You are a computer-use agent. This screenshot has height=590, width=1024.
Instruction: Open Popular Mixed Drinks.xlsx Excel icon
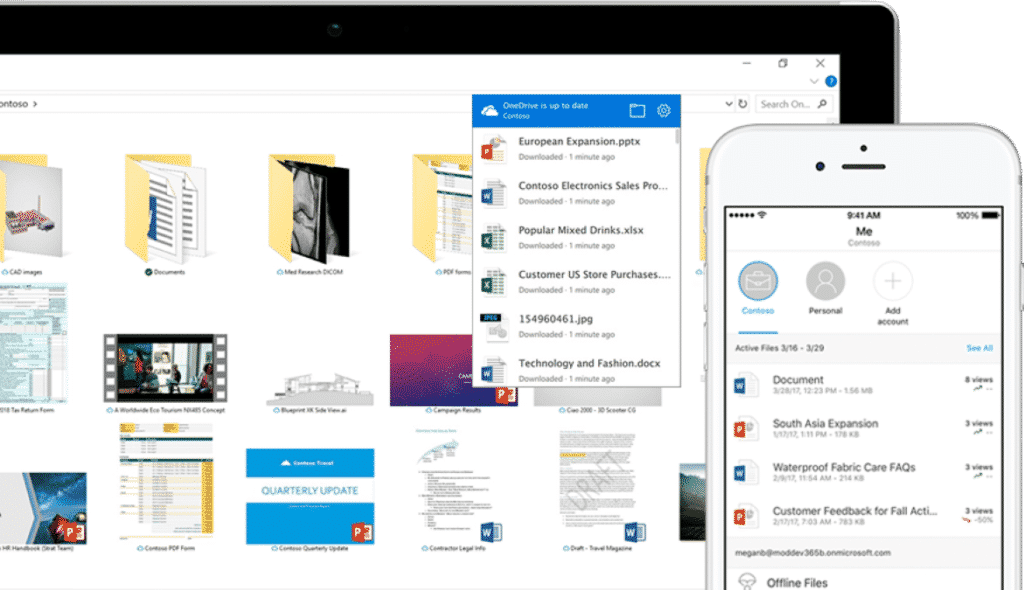pyautogui.click(x=494, y=237)
